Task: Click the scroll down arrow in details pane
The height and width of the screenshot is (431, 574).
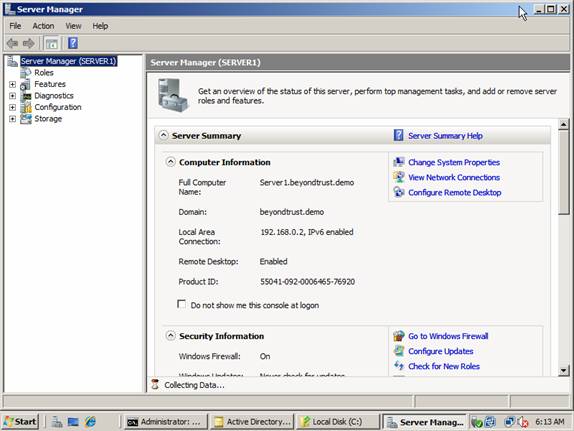Action: pyautogui.click(x=564, y=370)
